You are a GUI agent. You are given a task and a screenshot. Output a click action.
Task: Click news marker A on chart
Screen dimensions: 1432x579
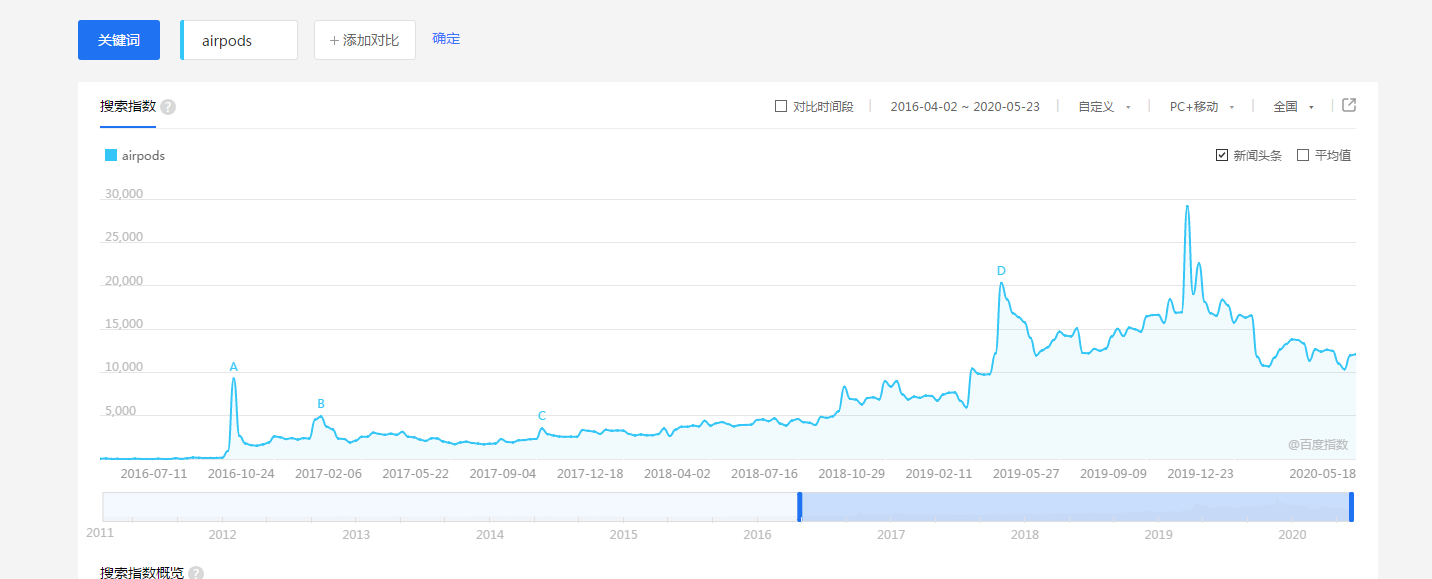coord(234,367)
